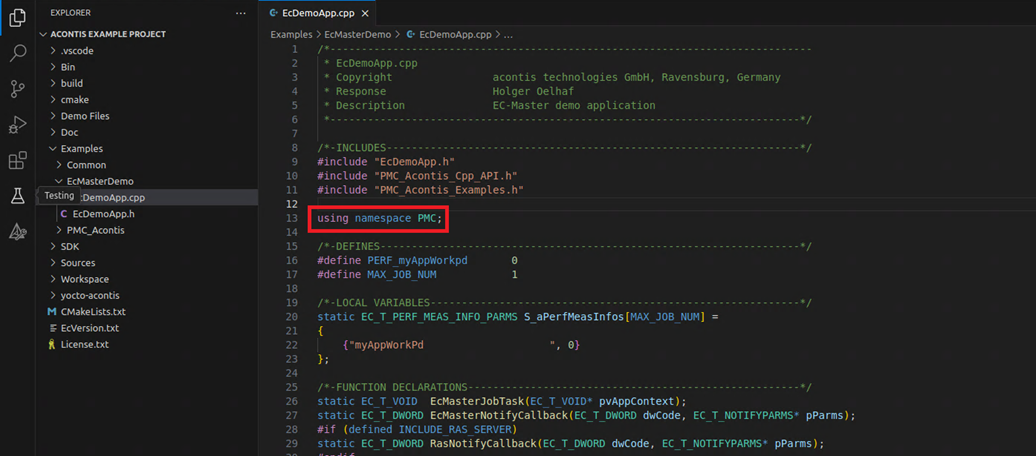Open the Source Control view icon

[x=17, y=90]
